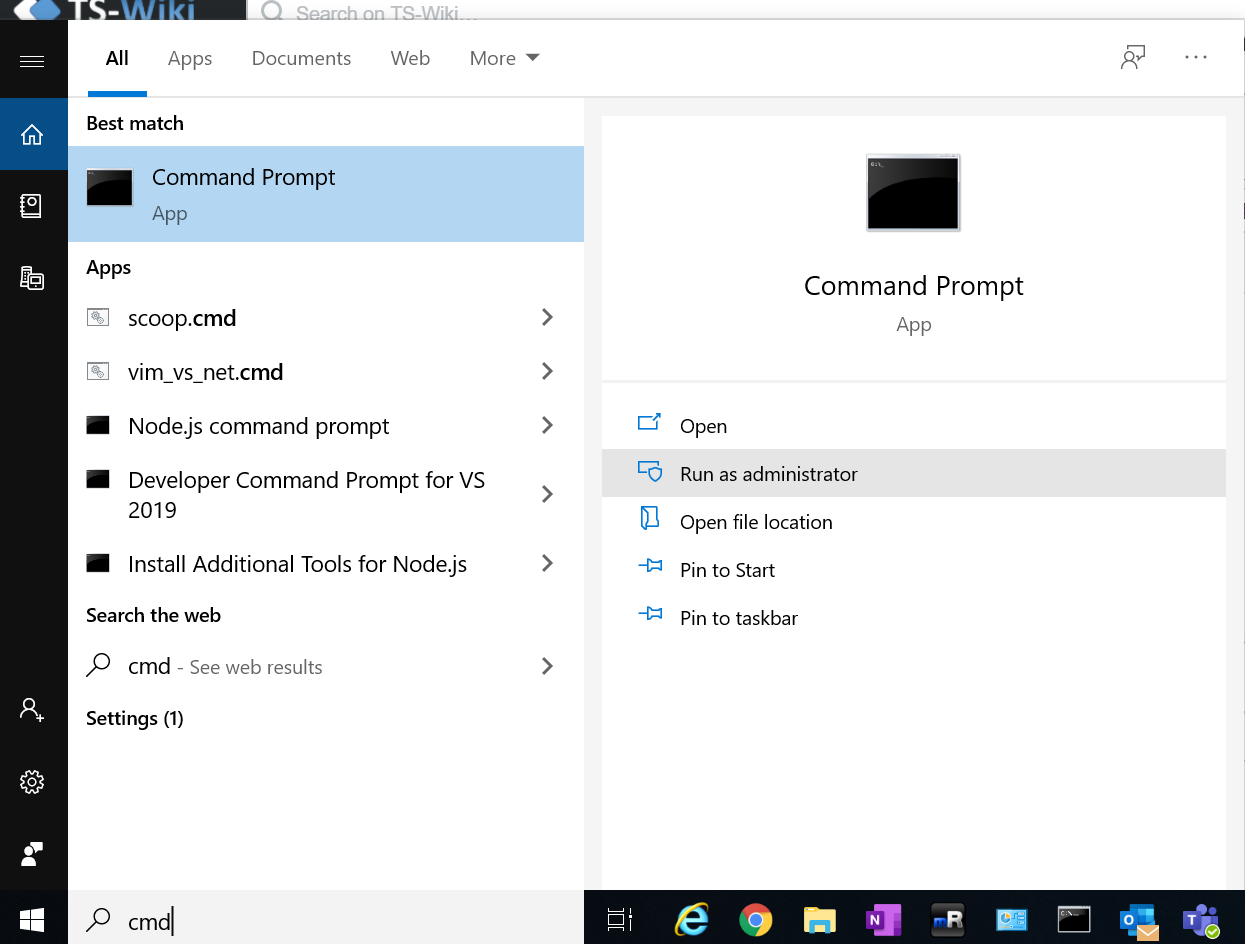Screen dimensions: 1245x944
Task: Click the Windows Start button
Action: 32,918
